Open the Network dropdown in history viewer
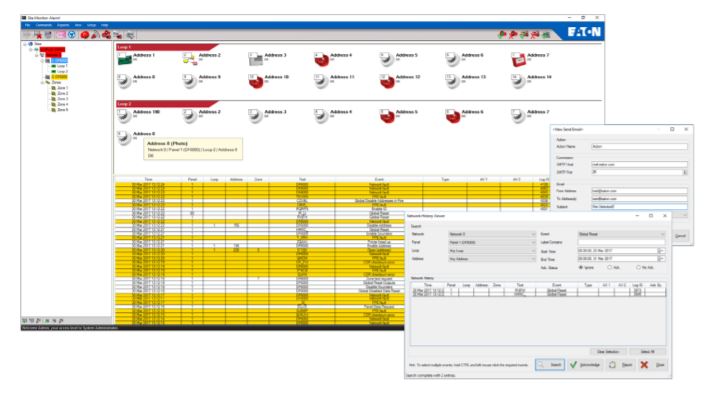Viewport: 713px width, 397px height. tap(492, 234)
